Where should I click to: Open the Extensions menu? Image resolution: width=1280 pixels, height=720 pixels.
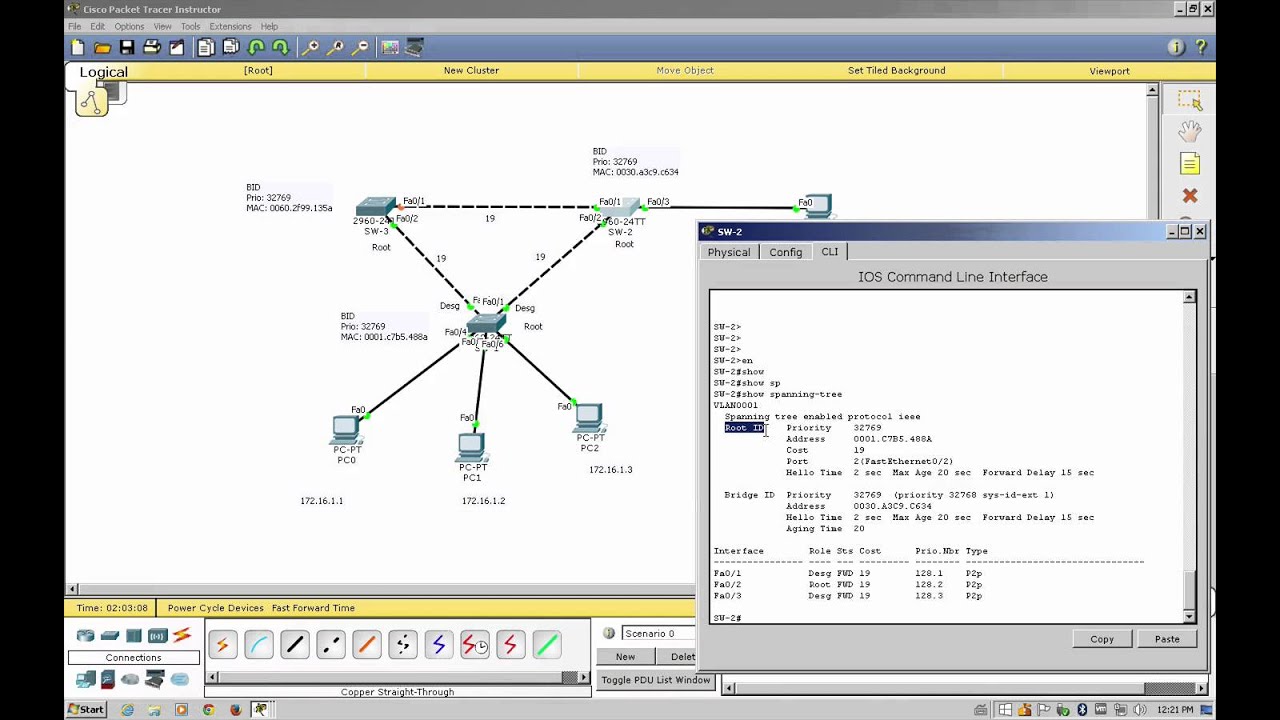point(230,26)
